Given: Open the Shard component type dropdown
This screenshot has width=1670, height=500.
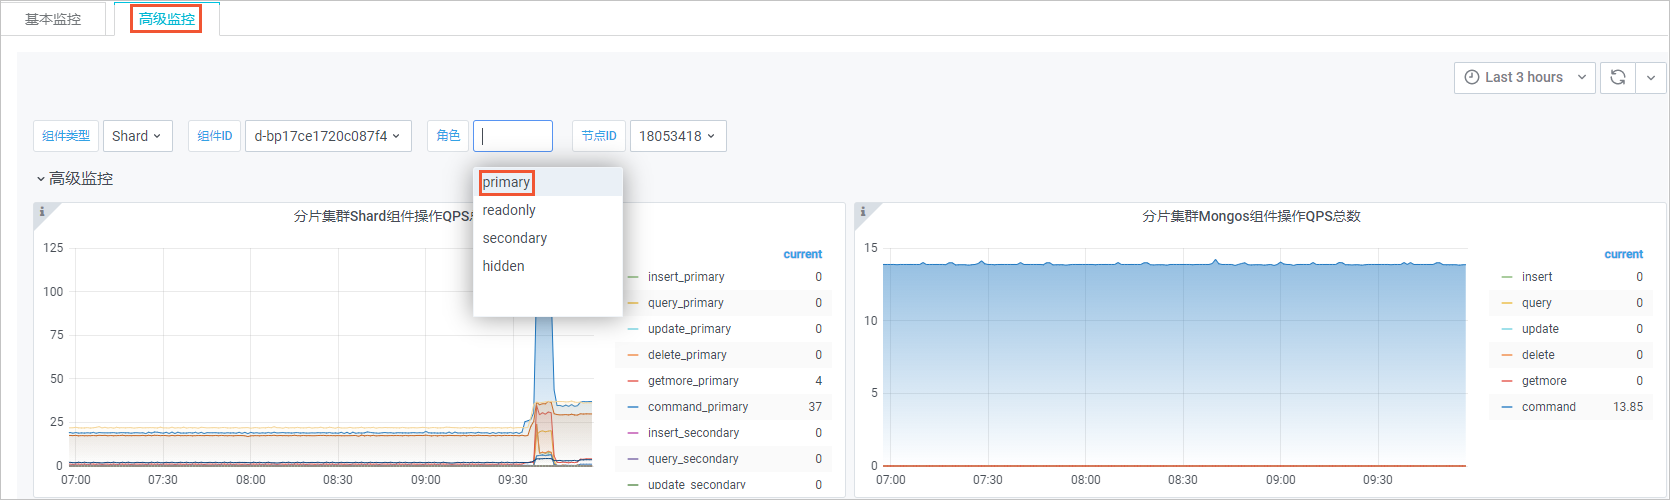Looking at the screenshot, I should coord(137,136).
